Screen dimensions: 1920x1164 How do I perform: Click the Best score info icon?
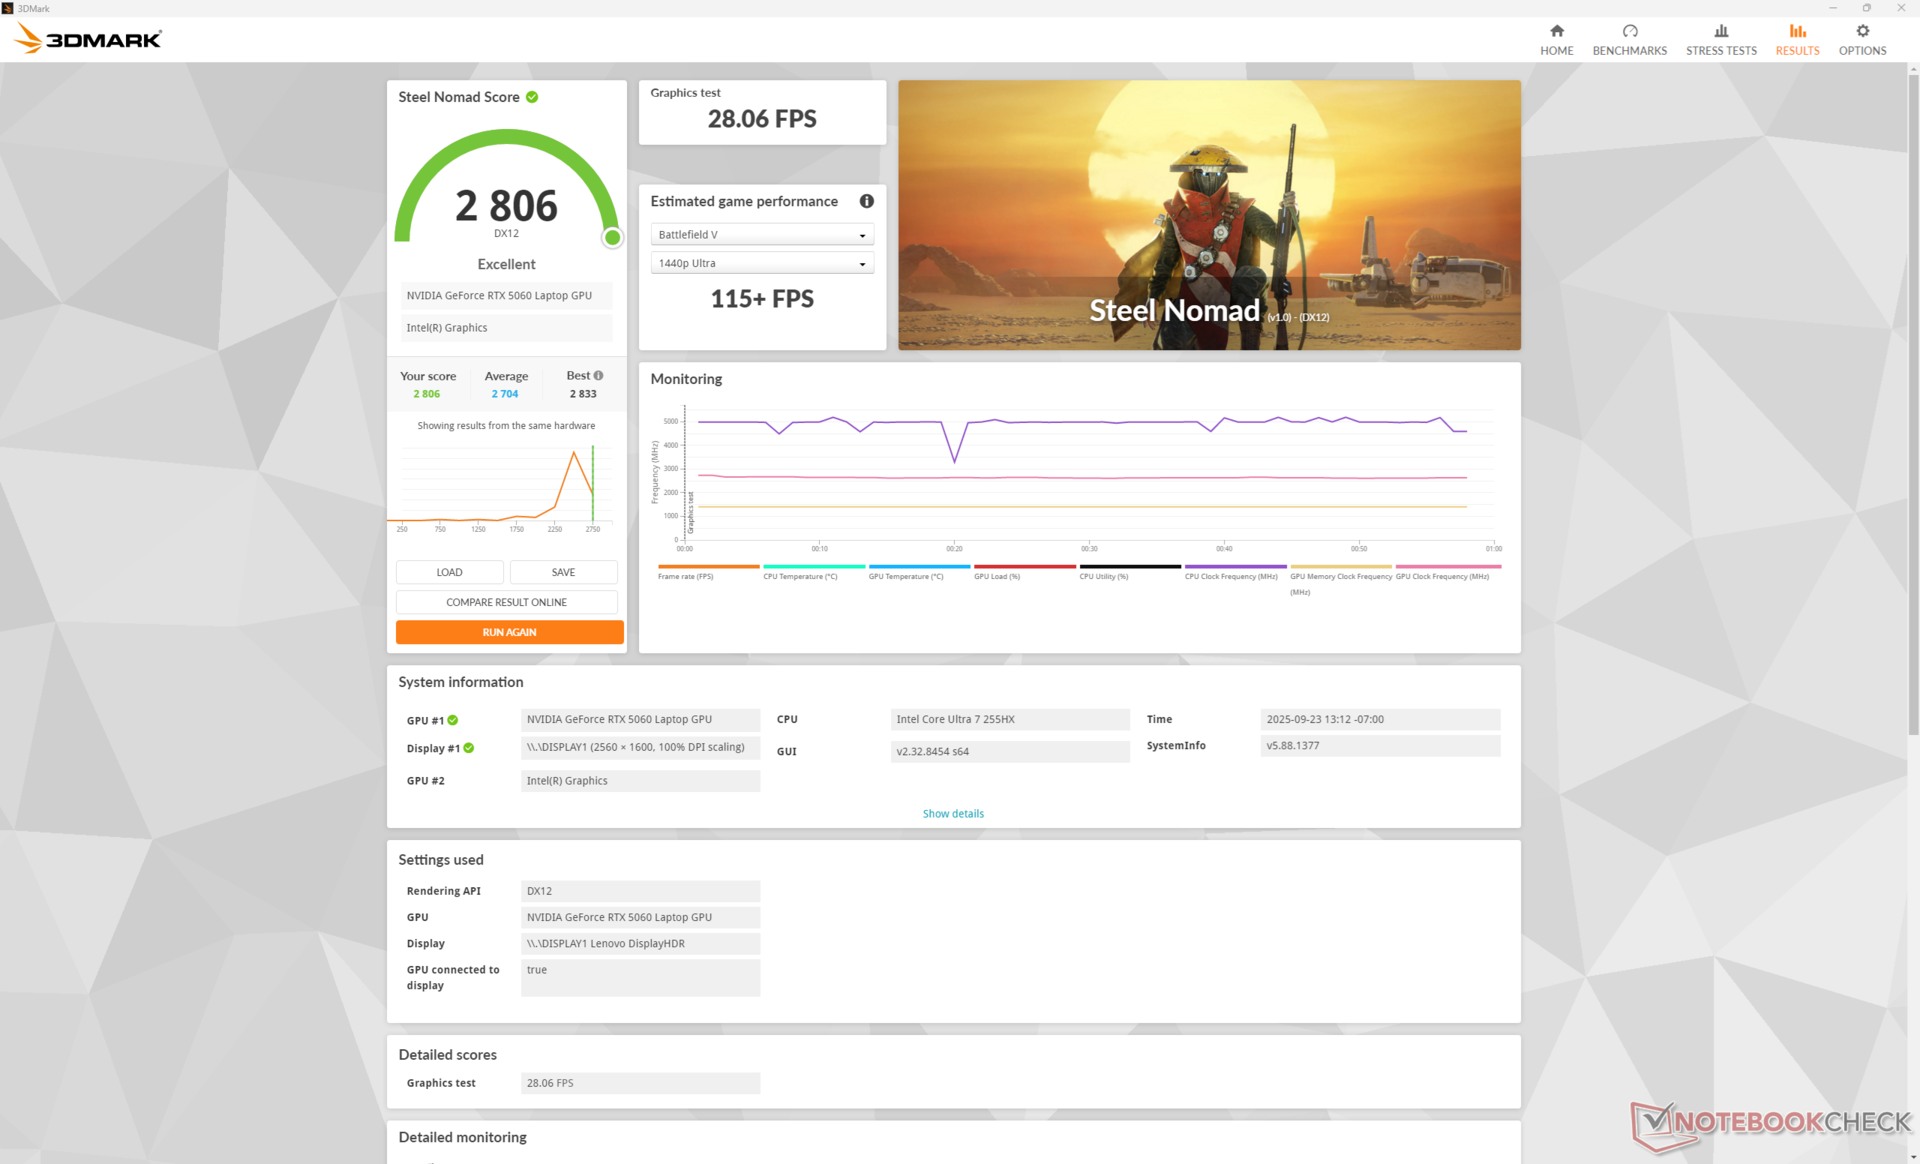pyautogui.click(x=599, y=376)
